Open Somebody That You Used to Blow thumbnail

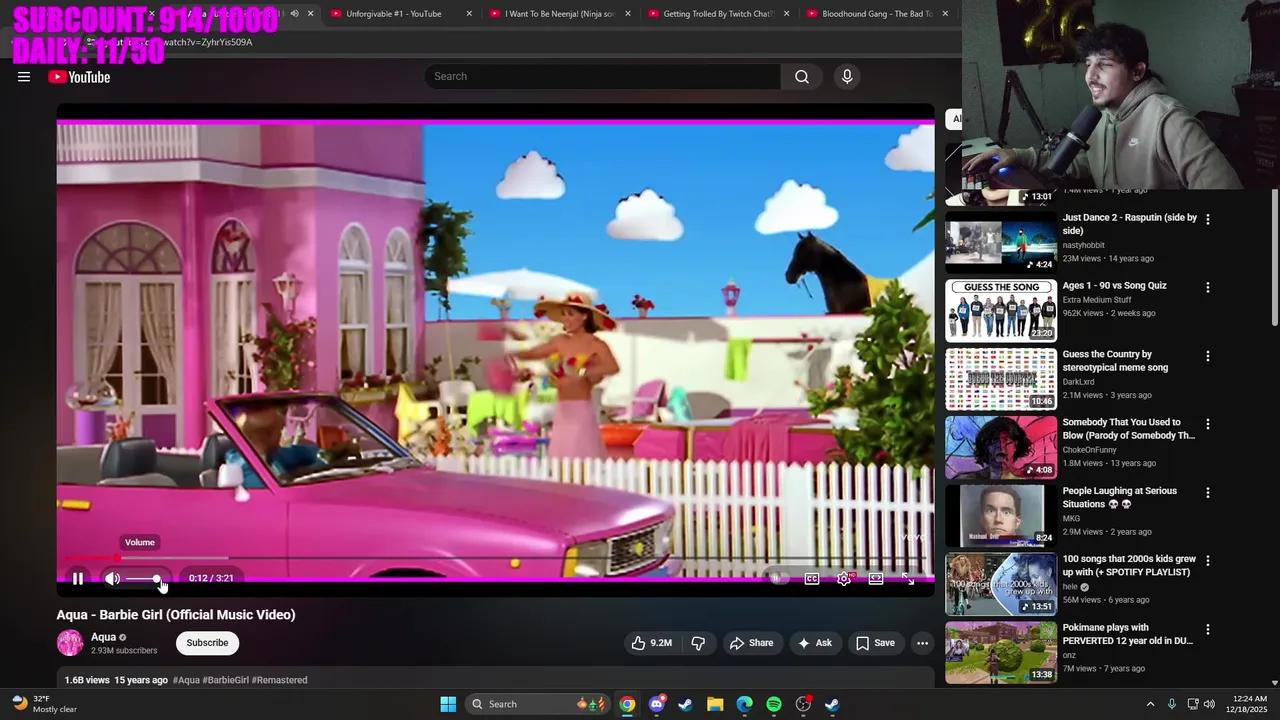pyautogui.click(x=1001, y=447)
